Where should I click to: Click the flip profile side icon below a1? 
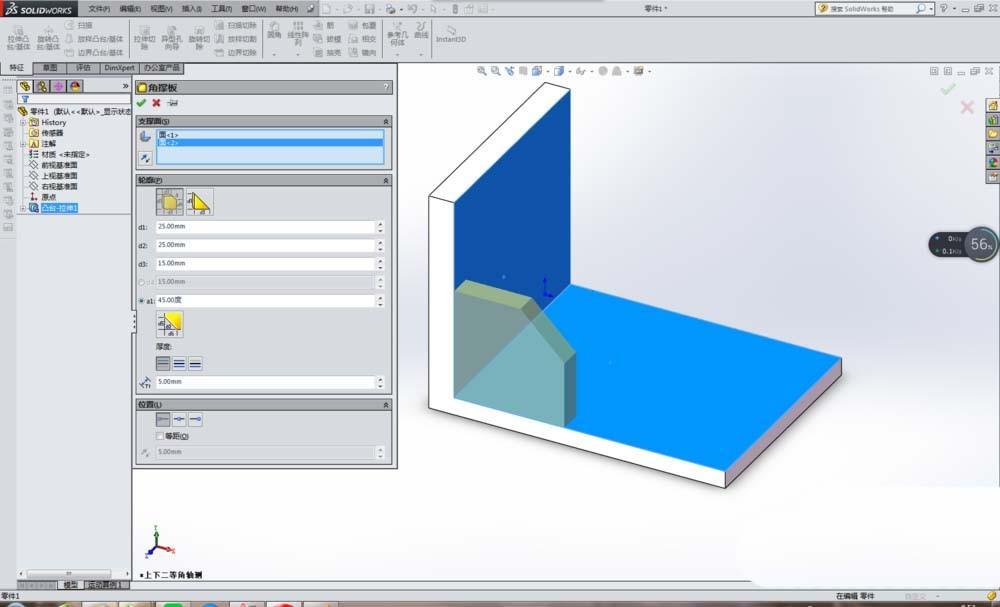(170, 323)
